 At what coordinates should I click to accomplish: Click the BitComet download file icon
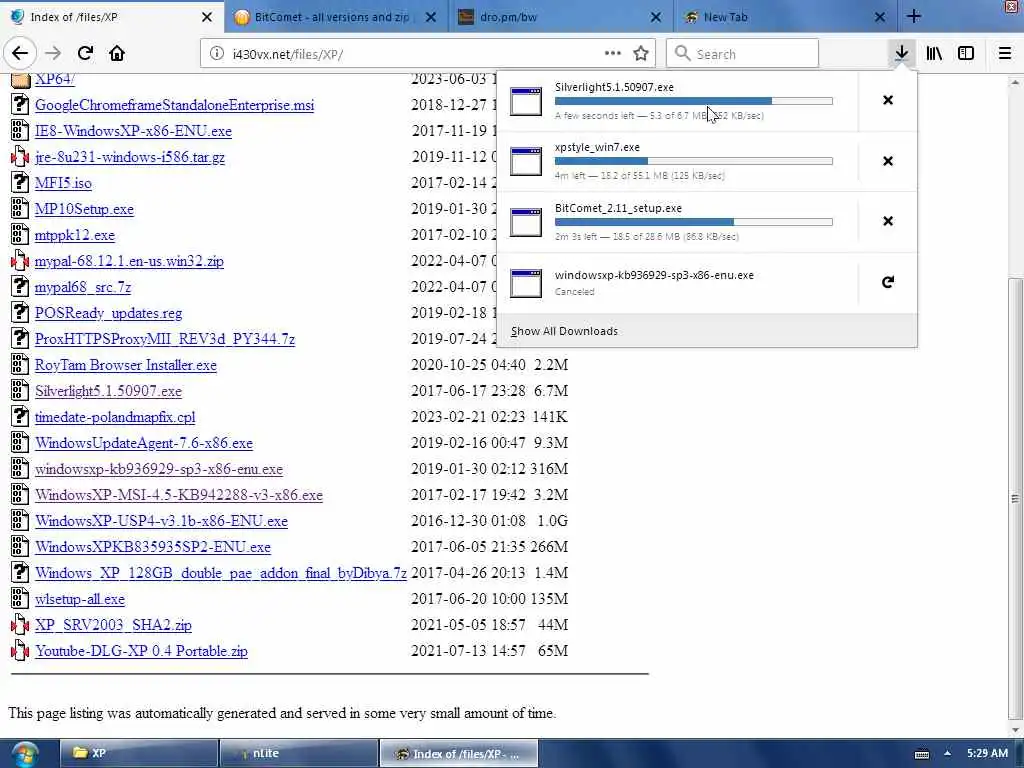(526, 222)
